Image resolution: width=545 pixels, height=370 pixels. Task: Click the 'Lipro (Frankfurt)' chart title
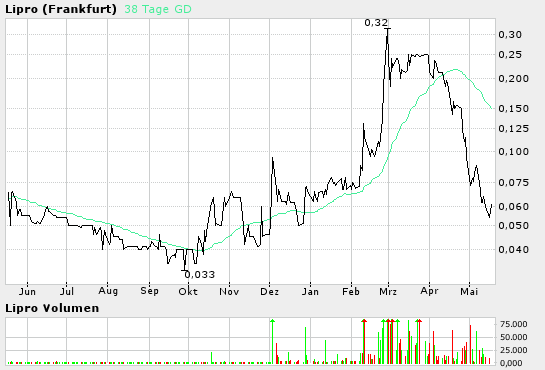pyautogui.click(x=61, y=9)
